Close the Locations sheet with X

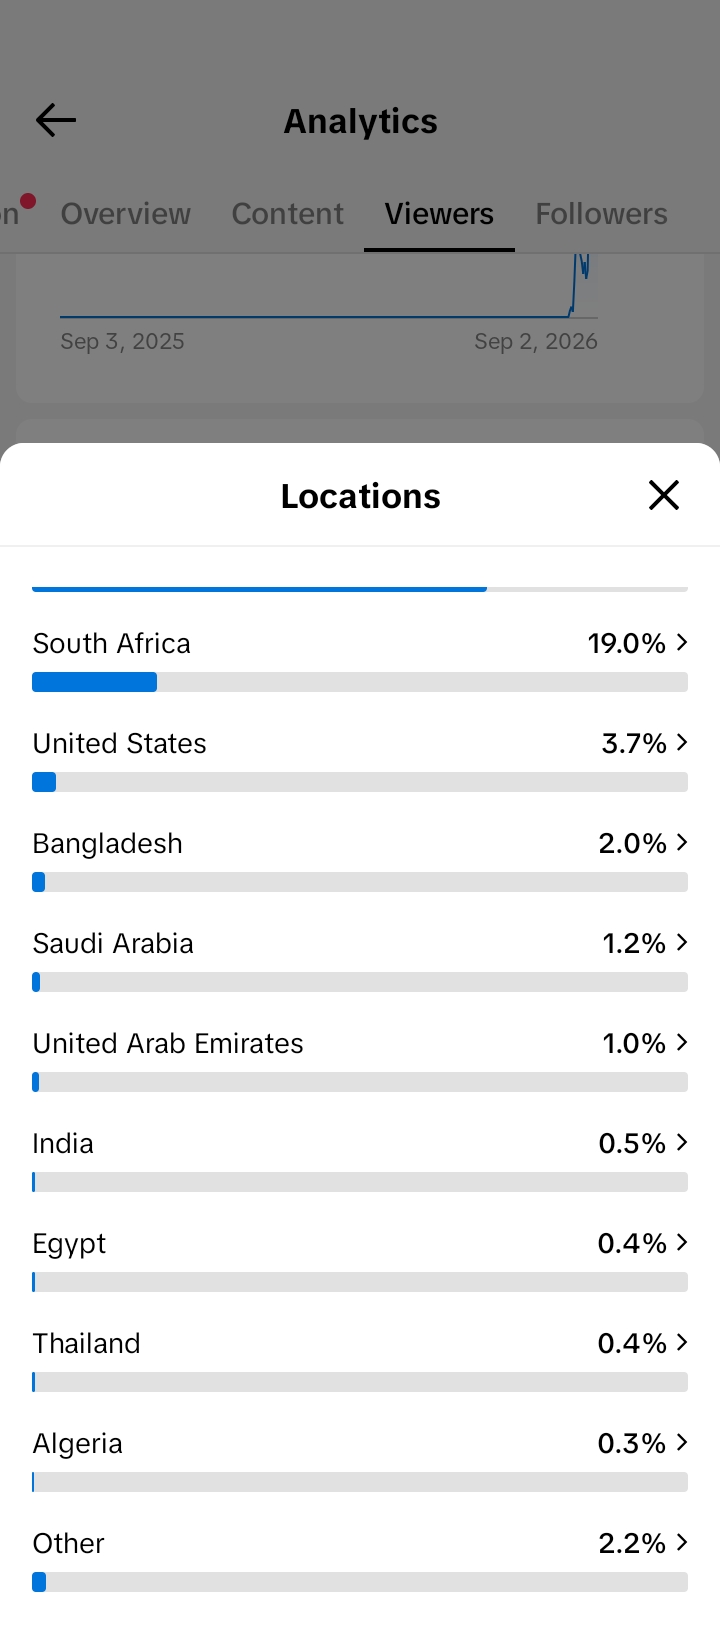(x=664, y=495)
